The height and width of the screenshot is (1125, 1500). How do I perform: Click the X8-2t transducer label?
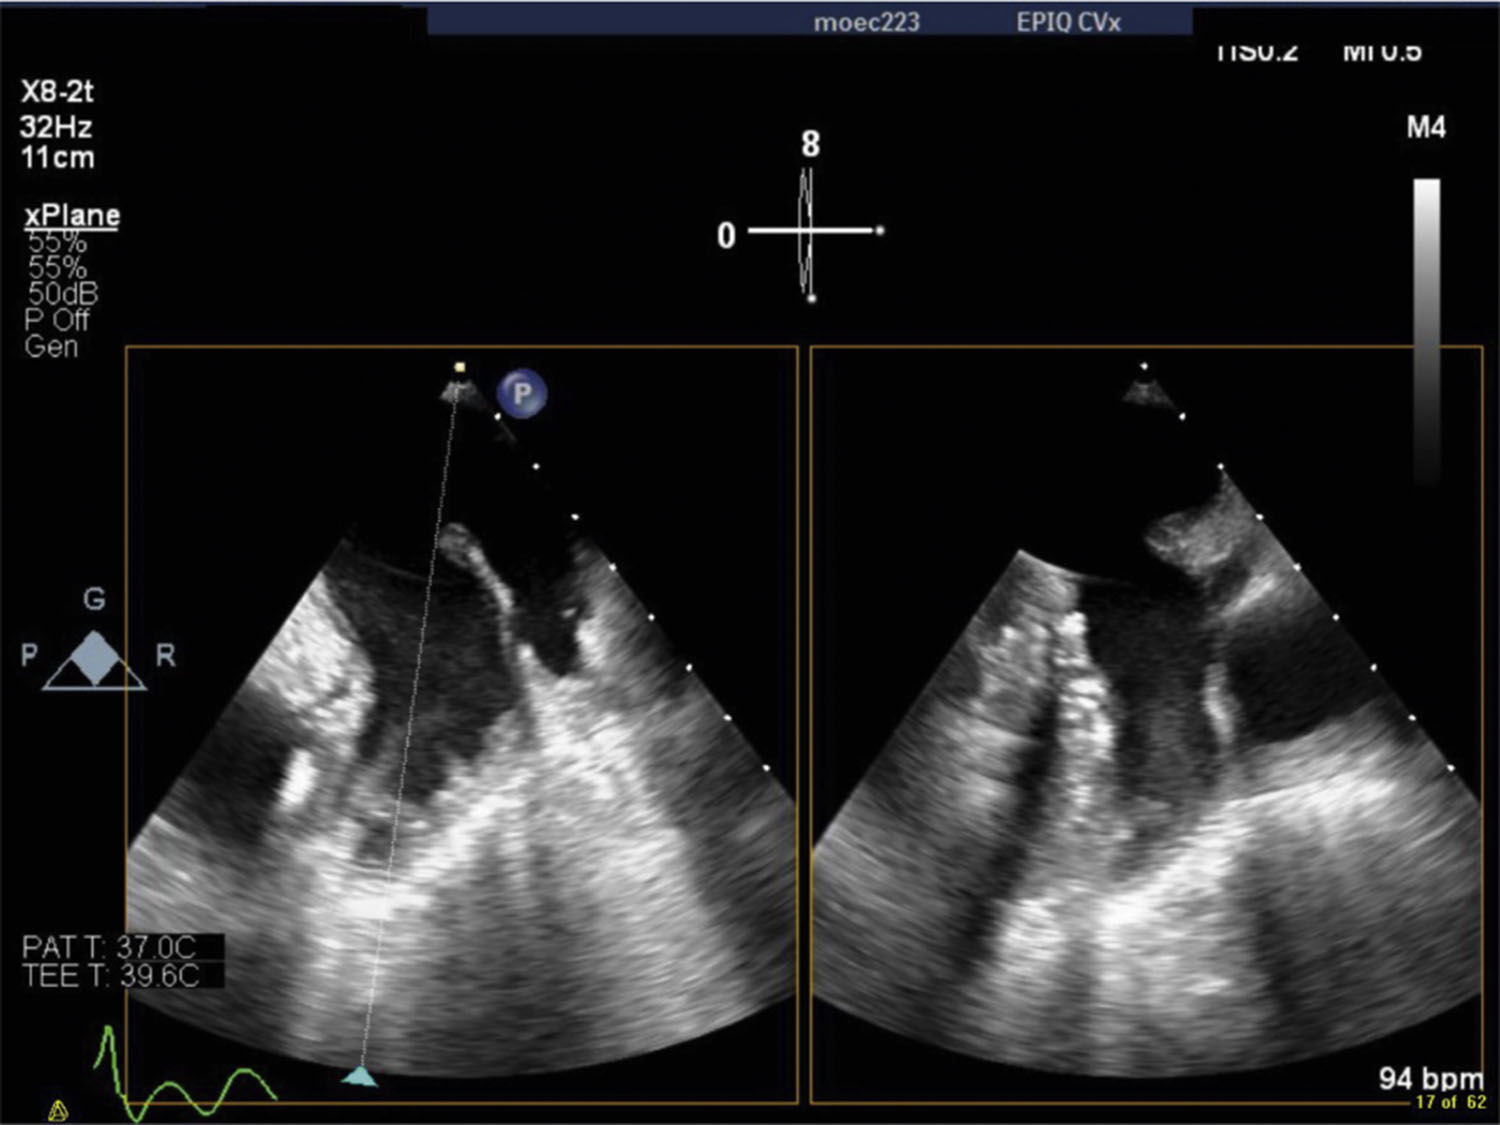coord(57,92)
